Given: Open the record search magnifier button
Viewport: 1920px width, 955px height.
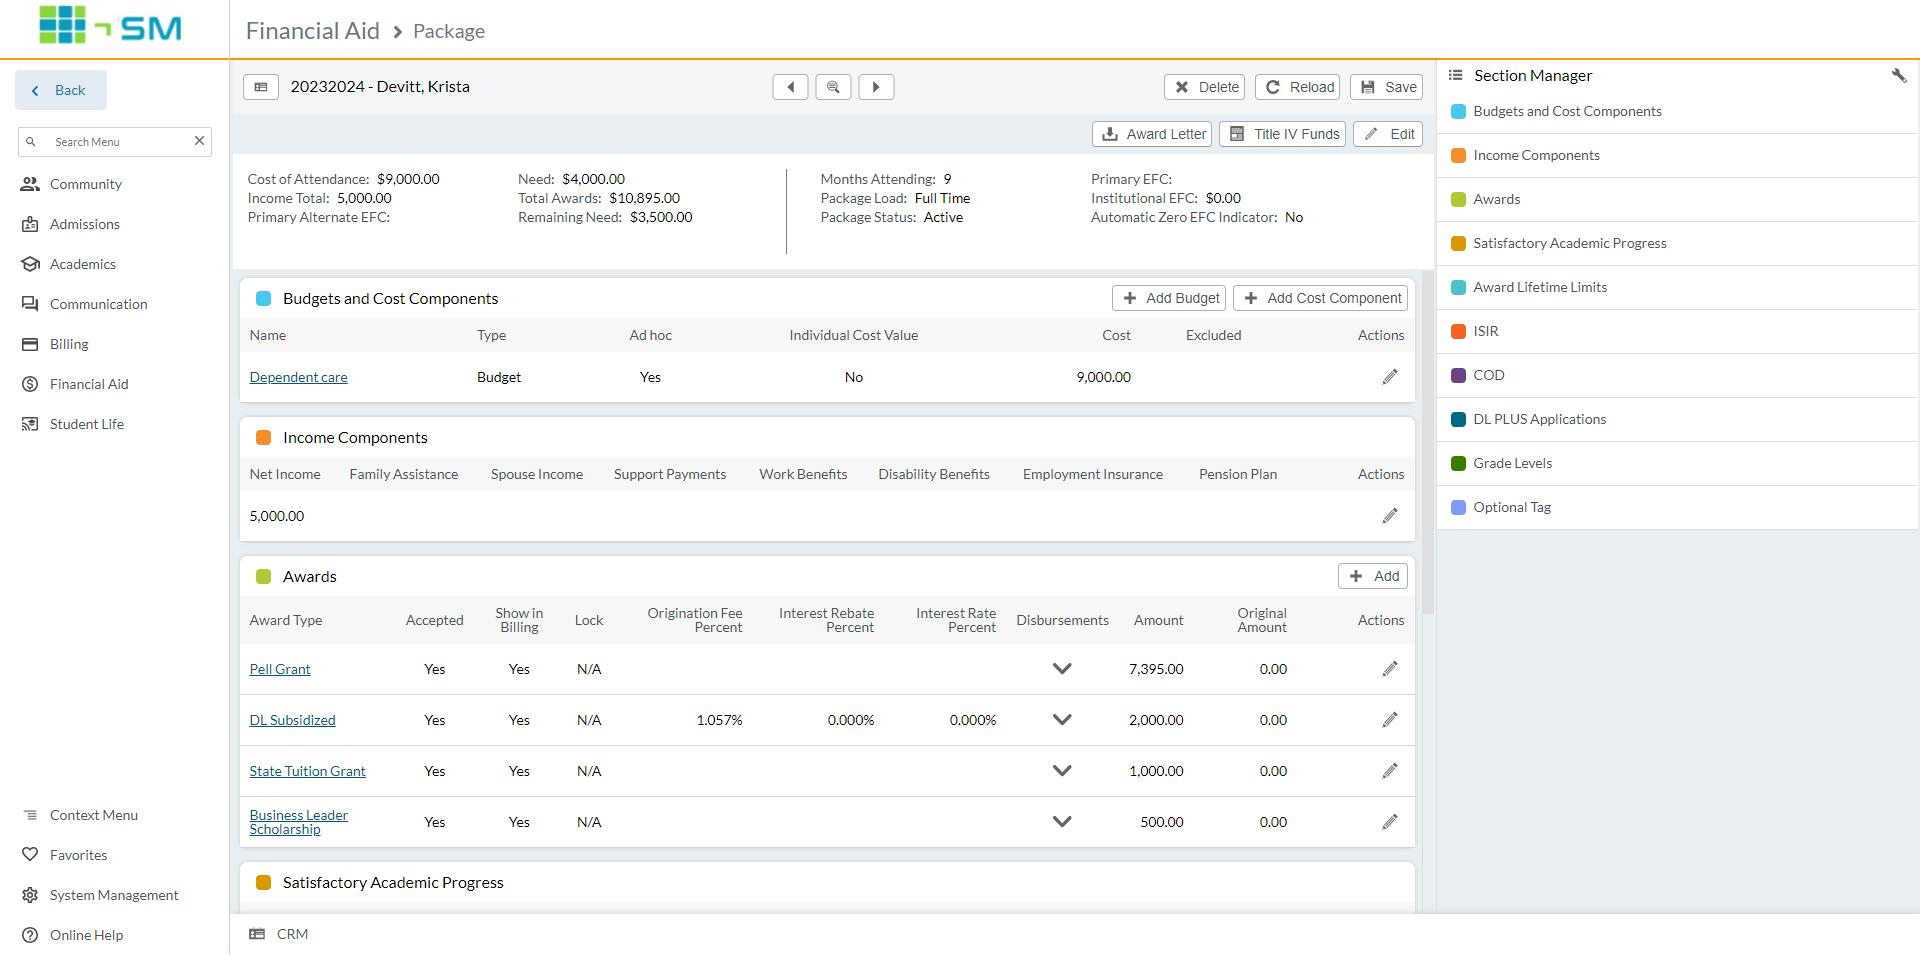Looking at the screenshot, I should tap(833, 87).
